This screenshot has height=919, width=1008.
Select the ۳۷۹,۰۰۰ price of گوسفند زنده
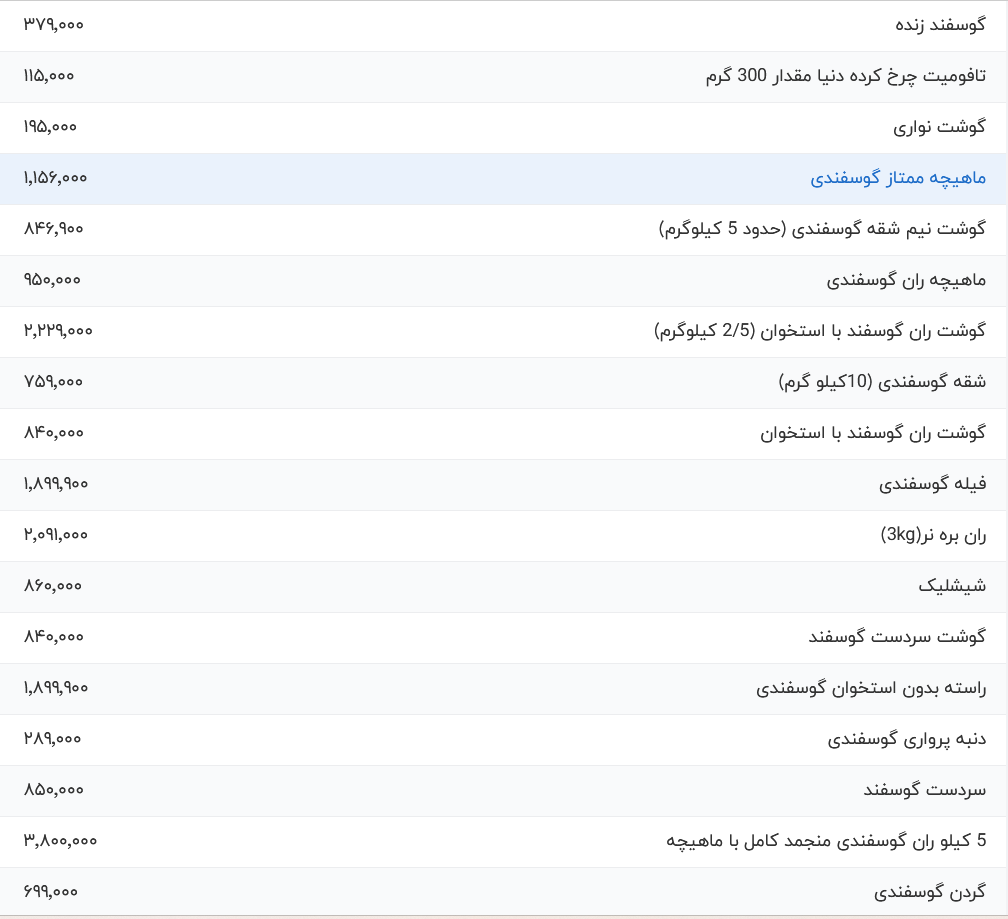pos(54,25)
